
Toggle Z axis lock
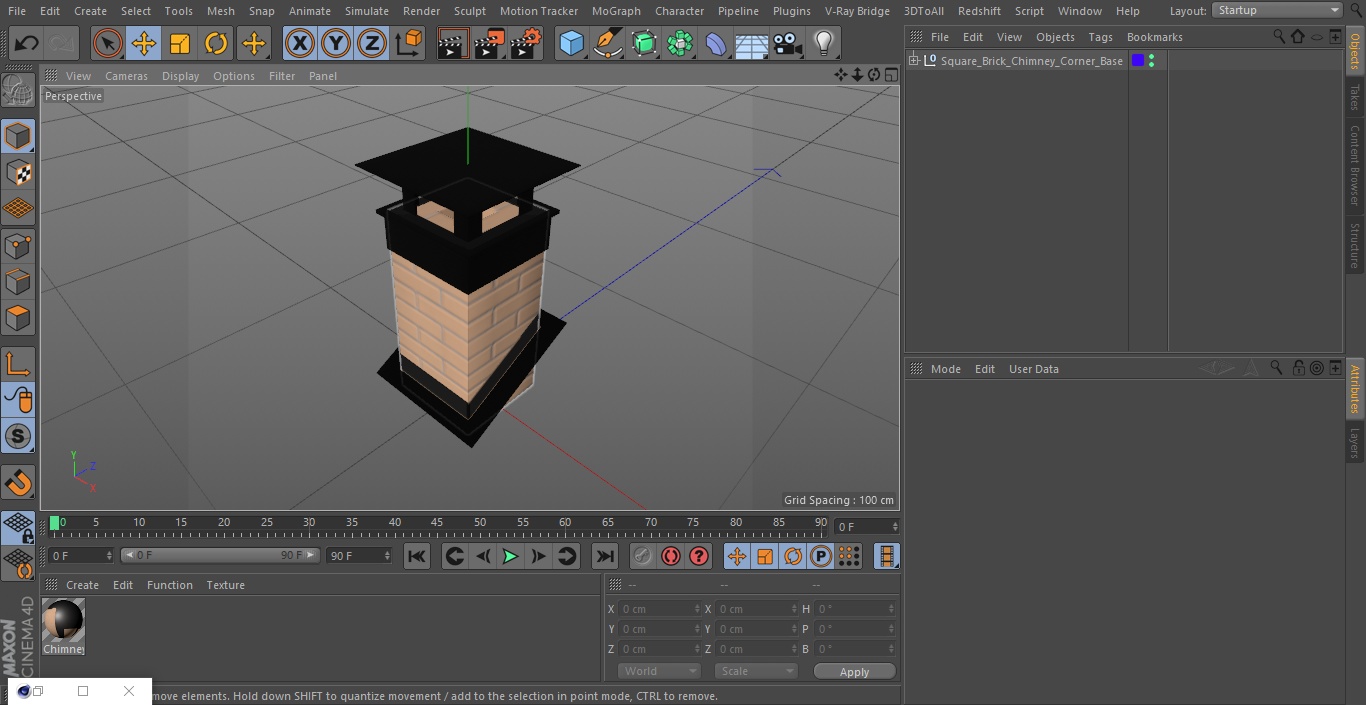tap(372, 44)
